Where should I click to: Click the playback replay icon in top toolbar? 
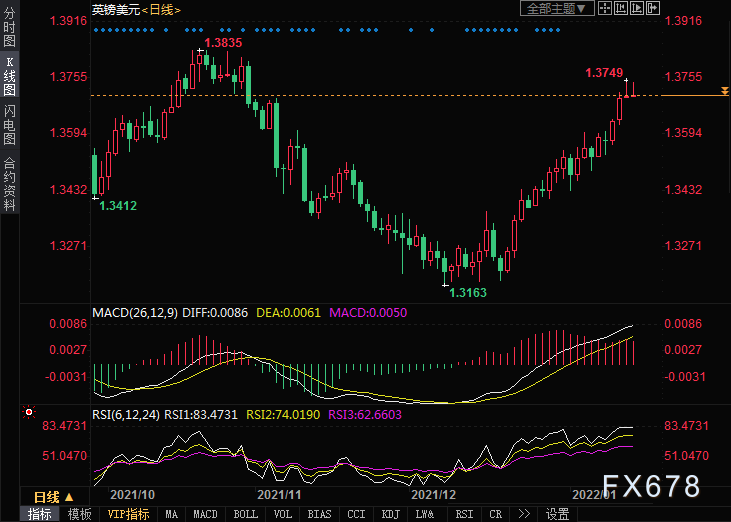click(637, 9)
